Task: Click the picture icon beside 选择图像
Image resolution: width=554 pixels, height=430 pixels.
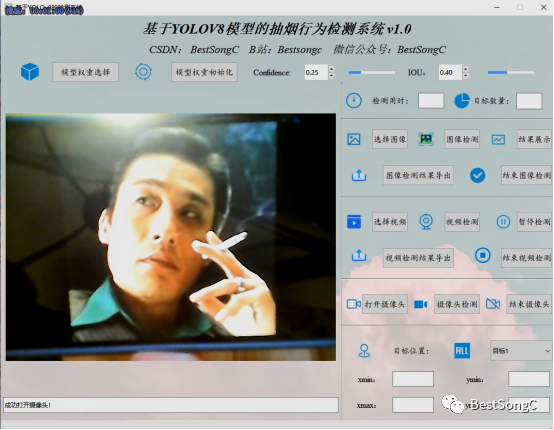Action: [354, 139]
